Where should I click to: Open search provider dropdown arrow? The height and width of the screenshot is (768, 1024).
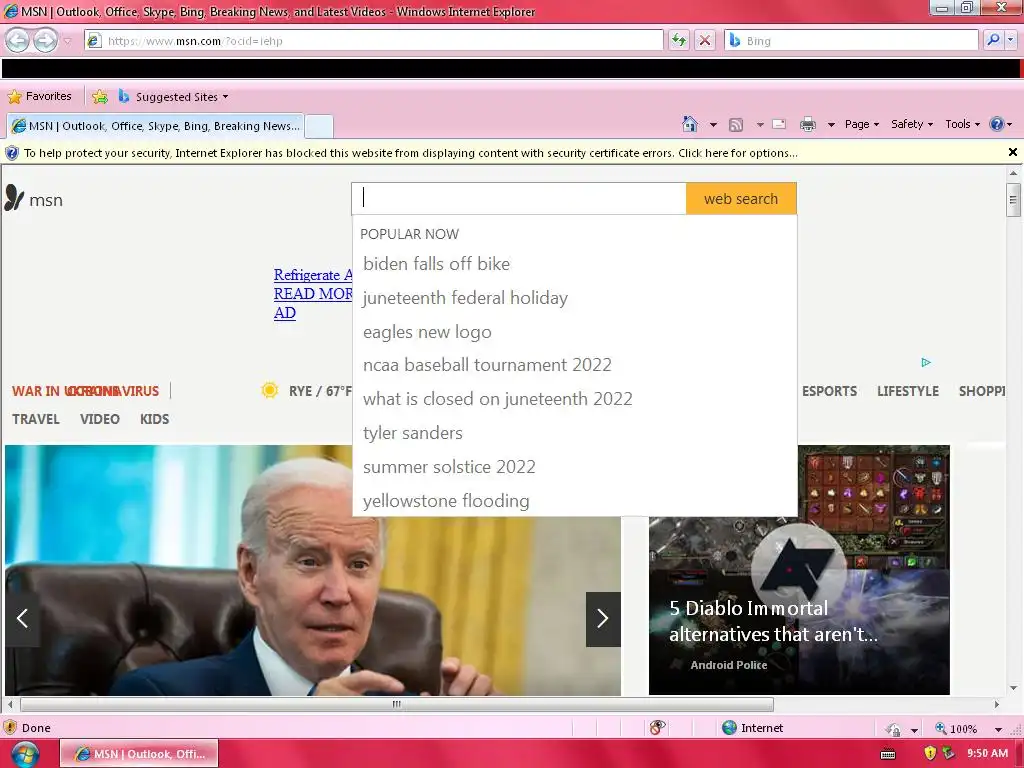tap(1010, 40)
